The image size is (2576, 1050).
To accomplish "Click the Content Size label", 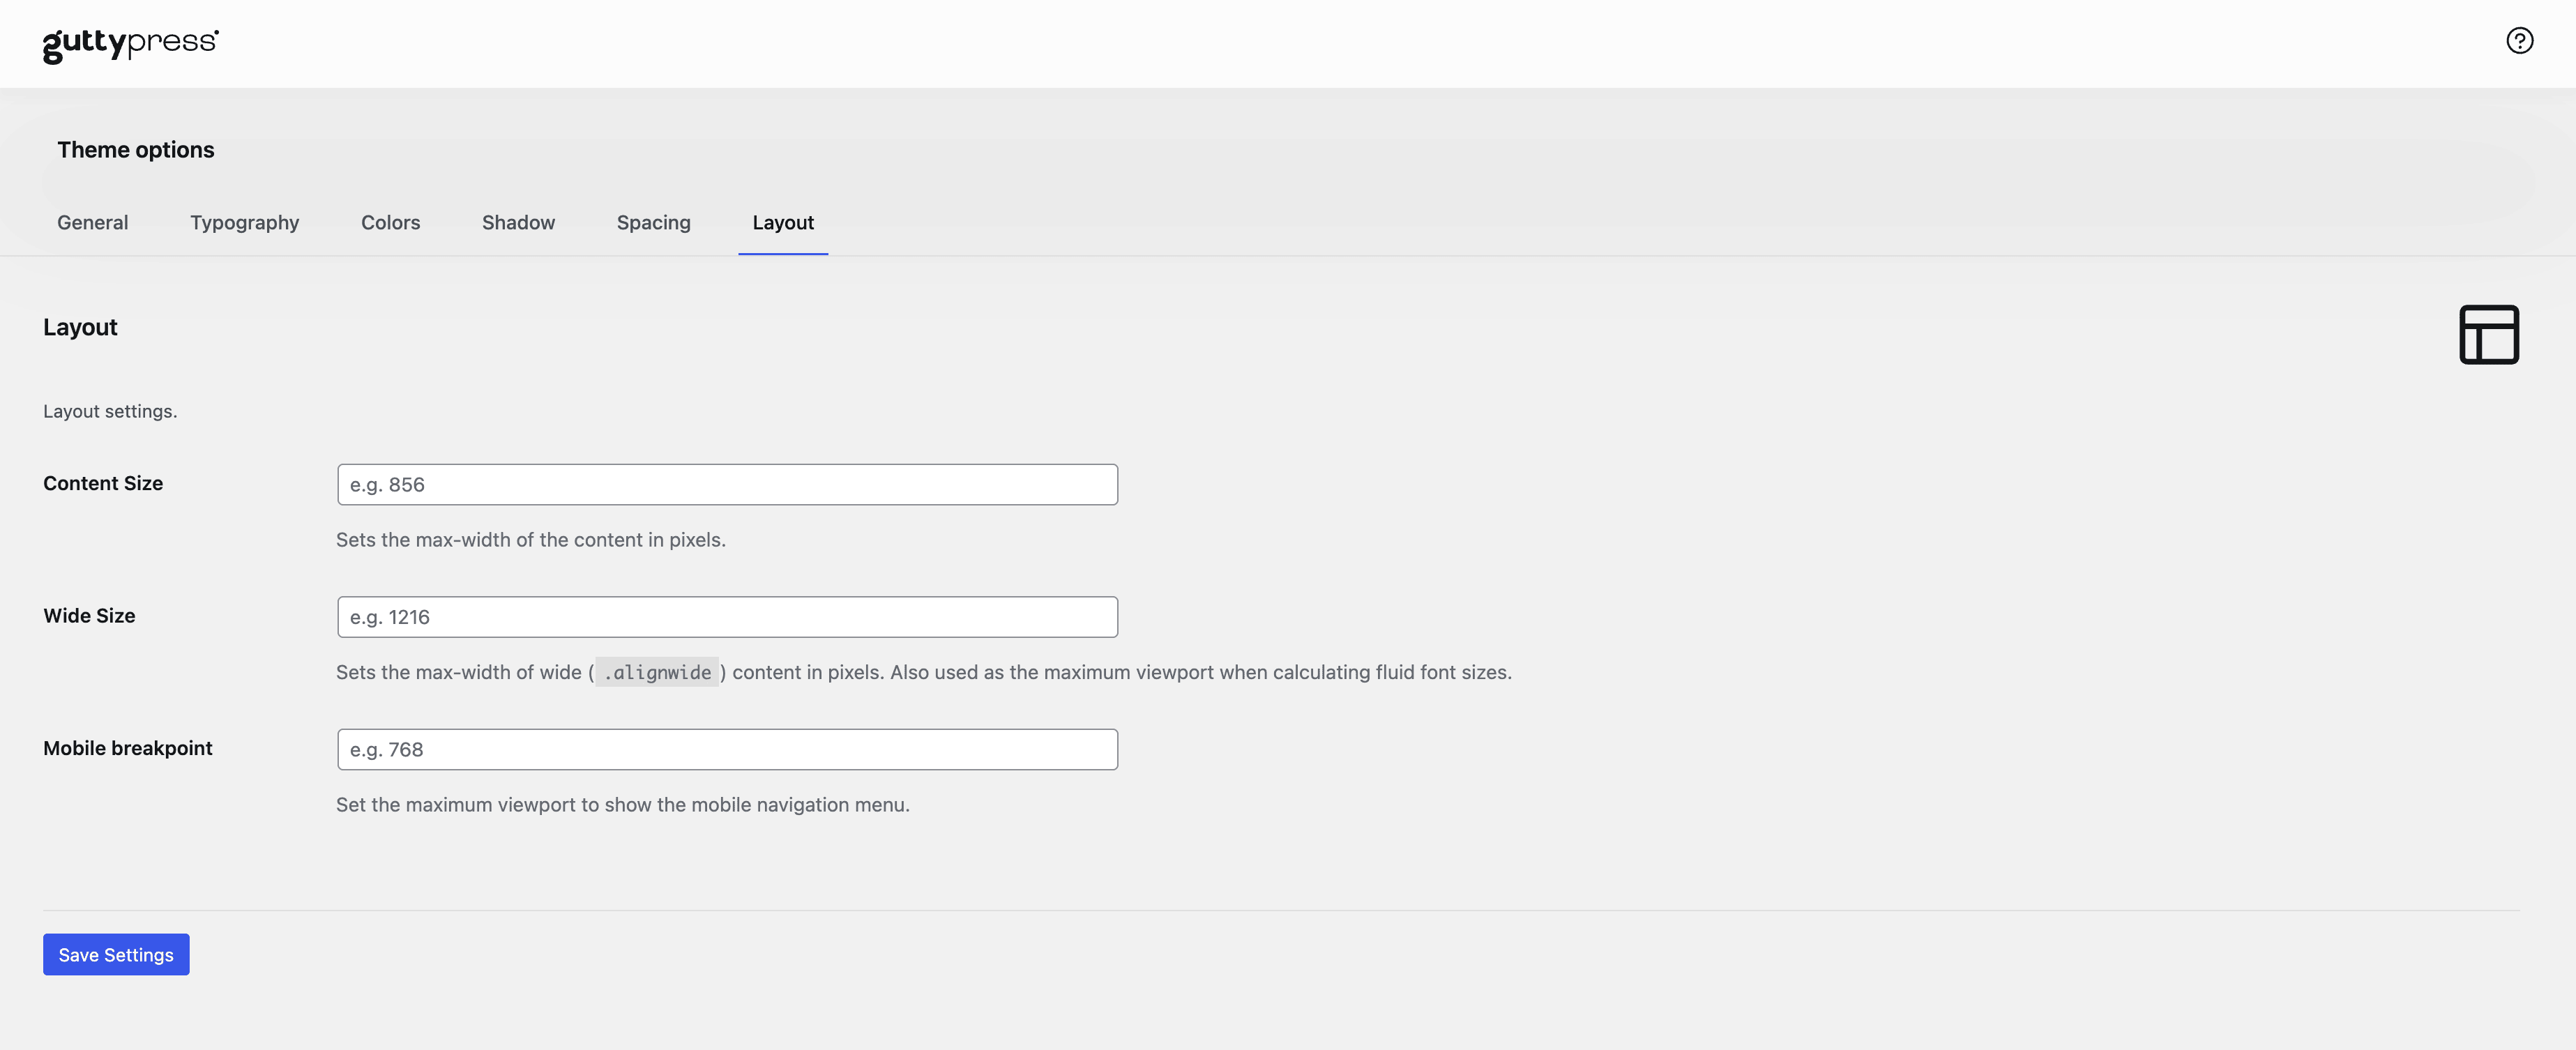I will point(103,483).
